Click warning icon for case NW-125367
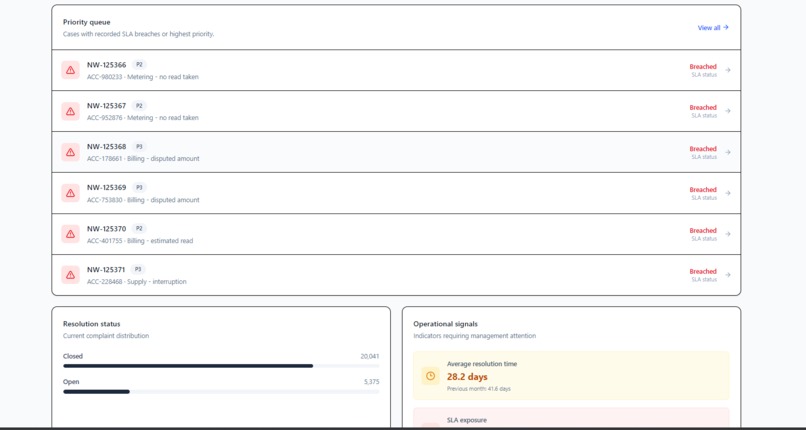This screenshot has width=806, height=430. [x=70, y=111]
